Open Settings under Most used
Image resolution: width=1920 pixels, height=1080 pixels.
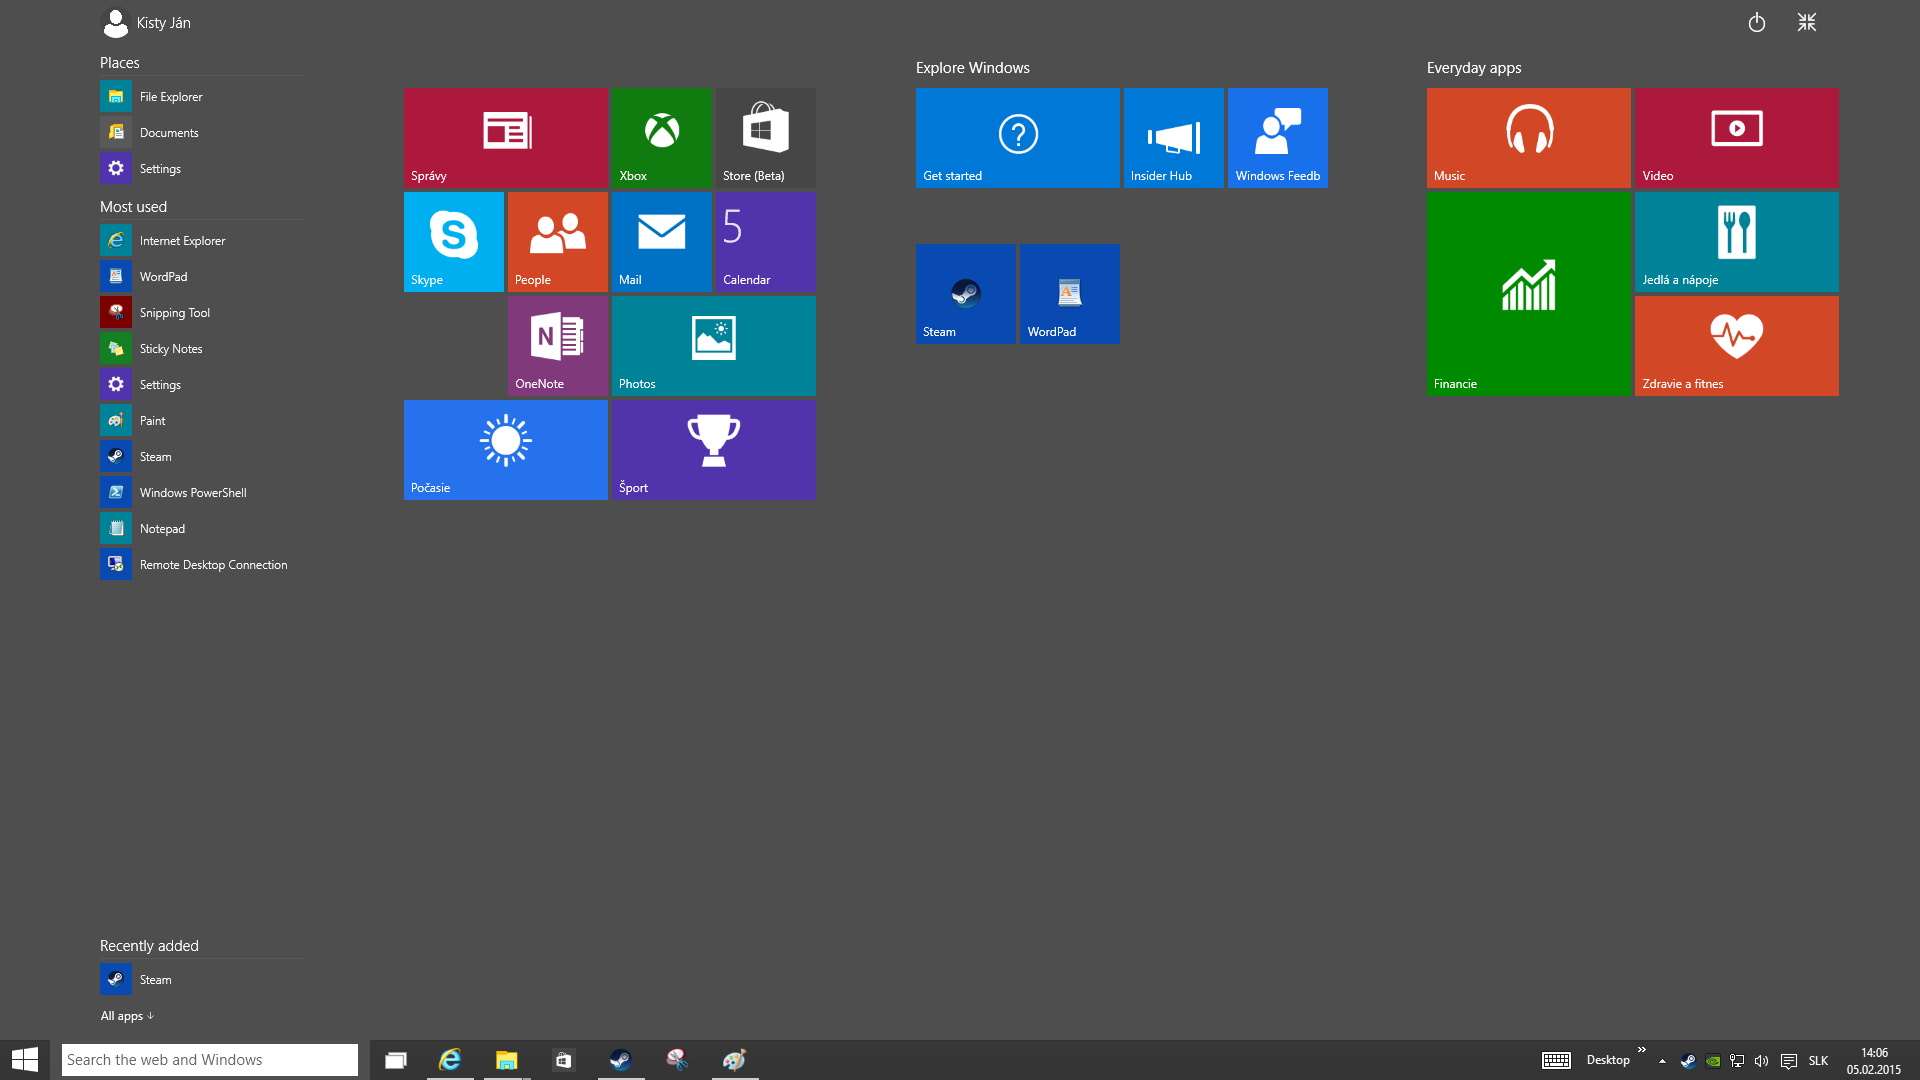[201, 385]
